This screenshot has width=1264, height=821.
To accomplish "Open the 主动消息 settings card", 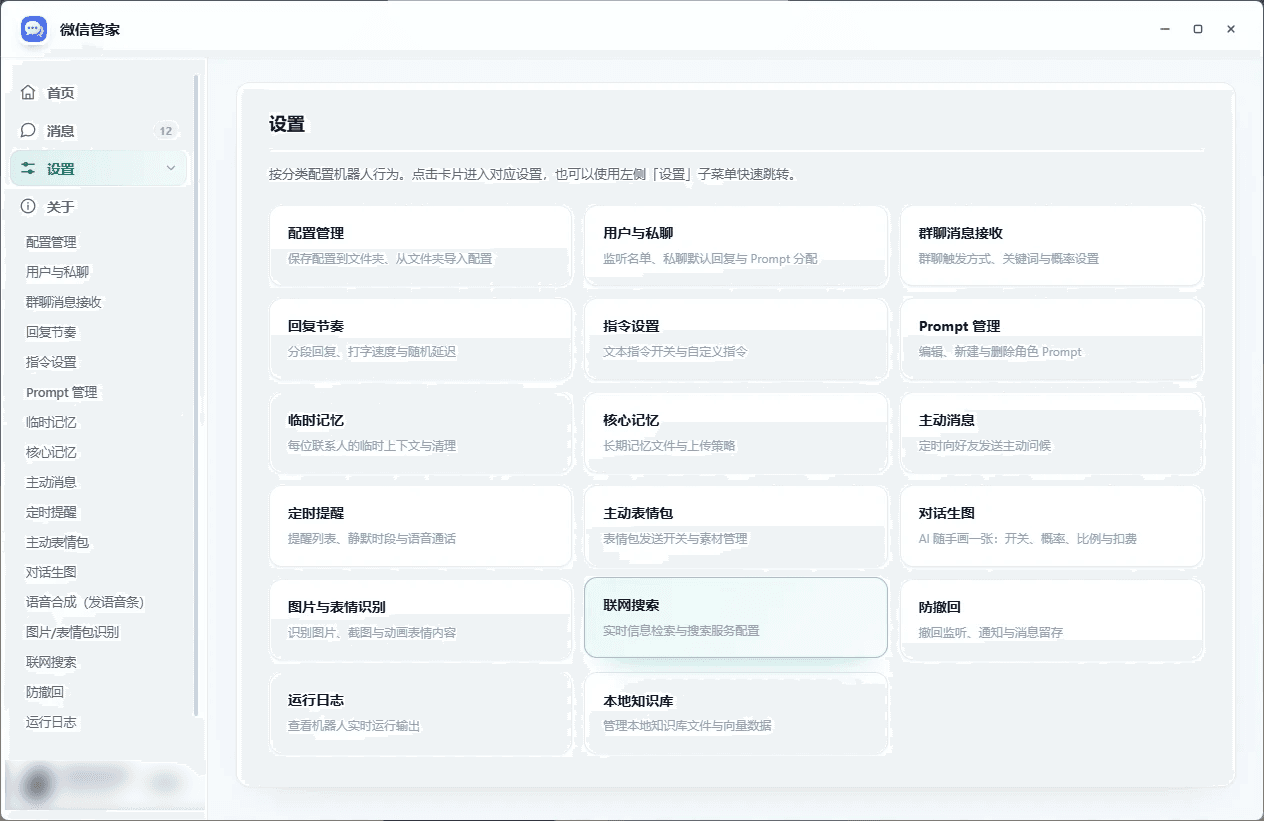I will pos(1052,432).
